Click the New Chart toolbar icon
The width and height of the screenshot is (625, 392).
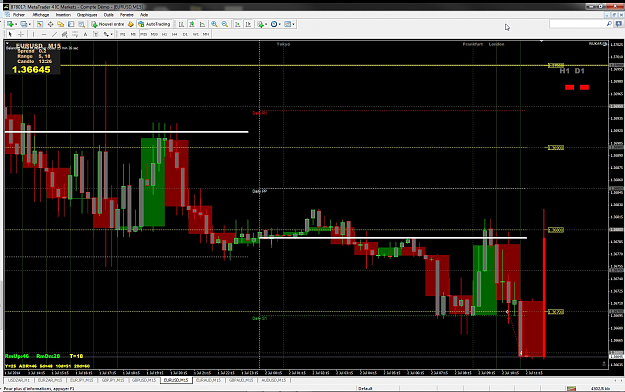point(10,24)
